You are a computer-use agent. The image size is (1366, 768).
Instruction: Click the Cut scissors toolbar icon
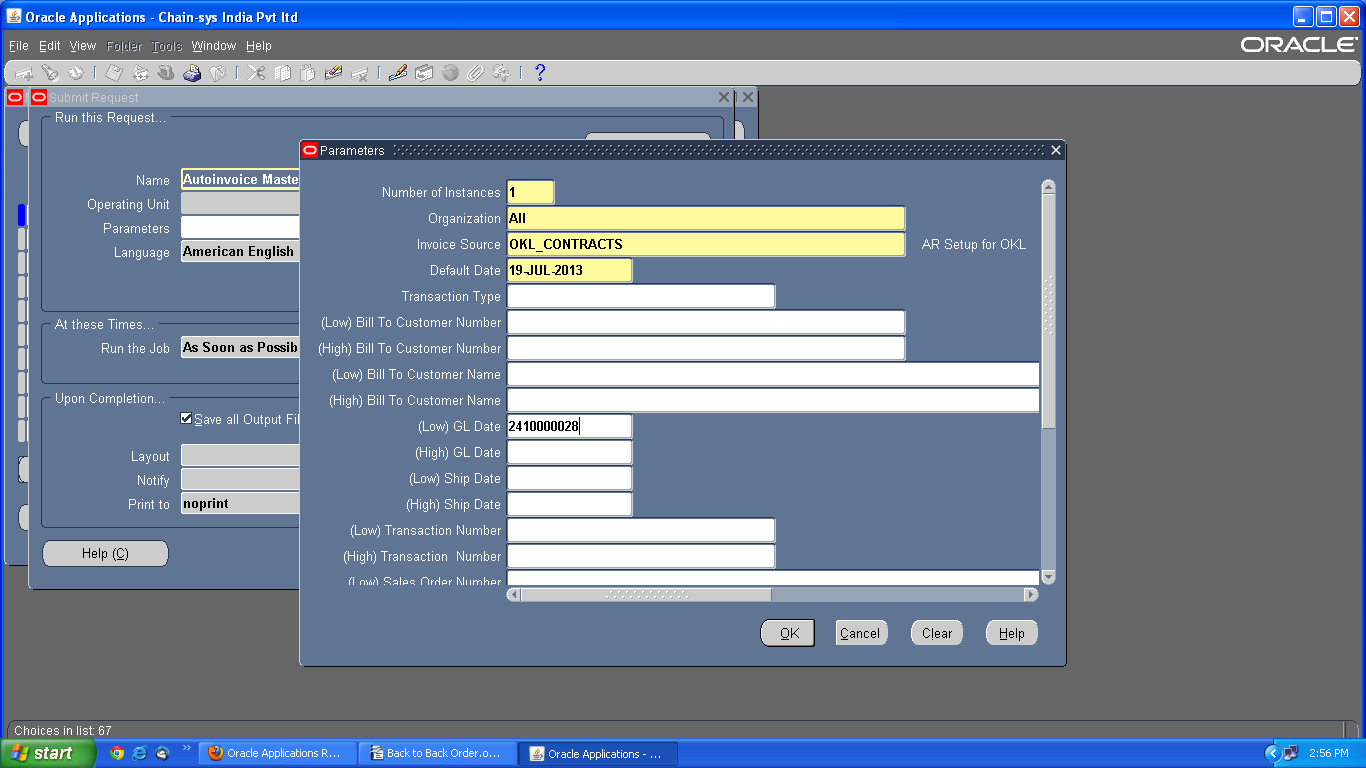point(257,73)
